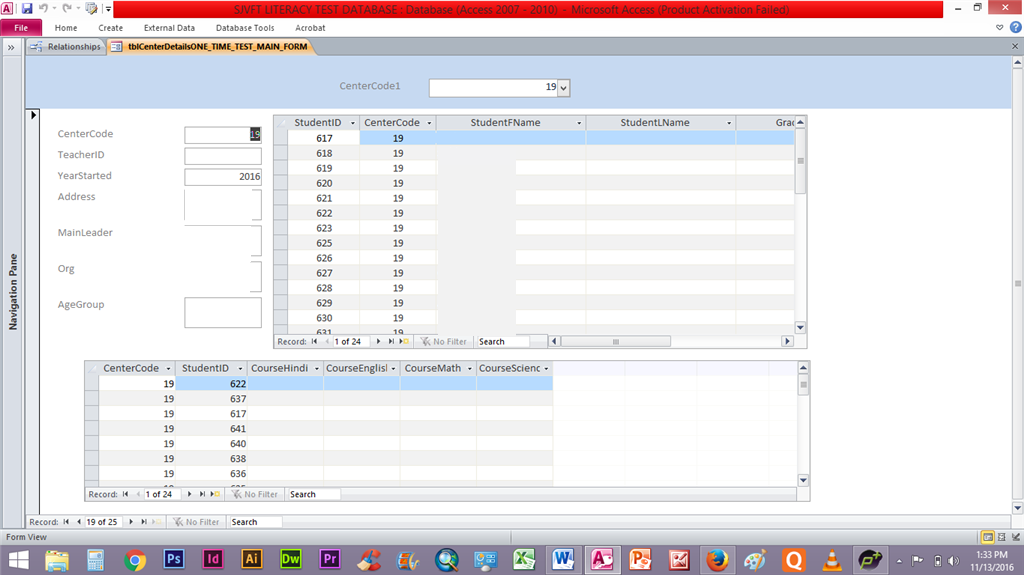Screen dimensions: 1024x575
Task: Open StudentFName column filter dropdown
Action: [579, 123]
